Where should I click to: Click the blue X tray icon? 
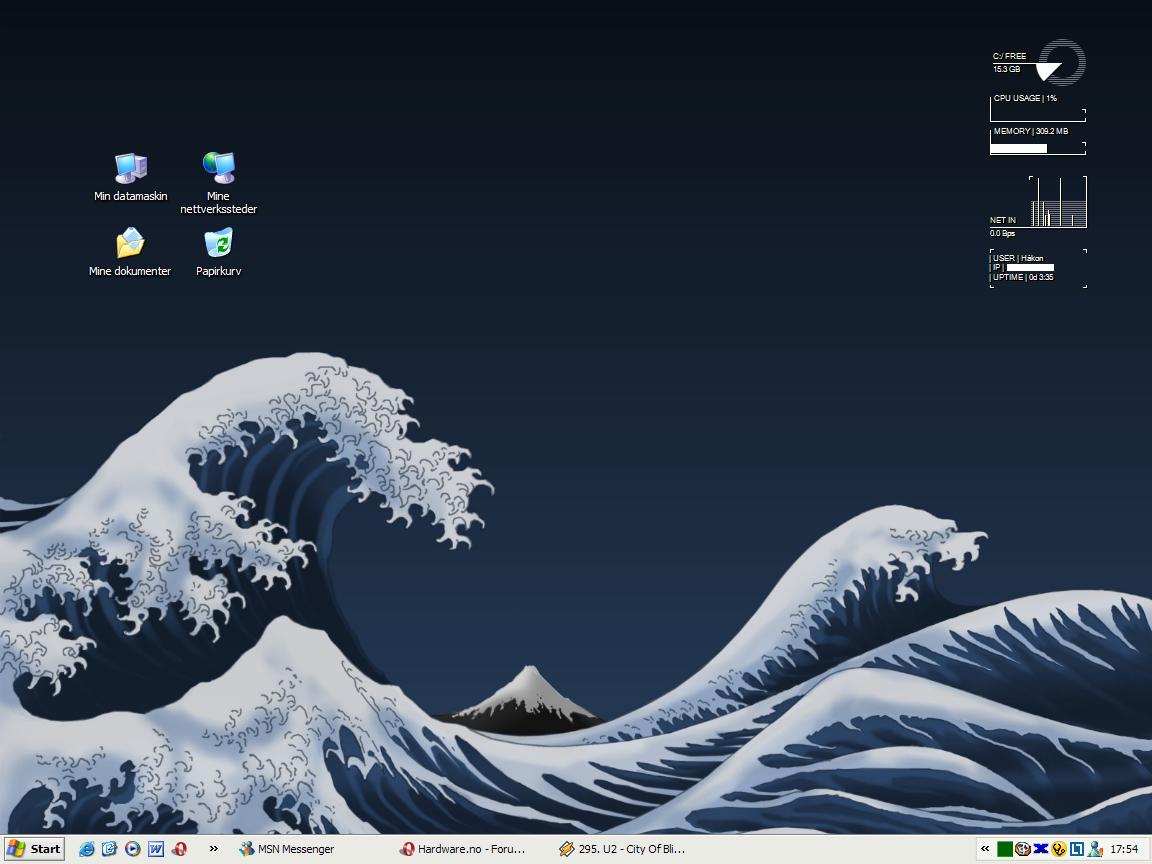[x=1041, y=849]
